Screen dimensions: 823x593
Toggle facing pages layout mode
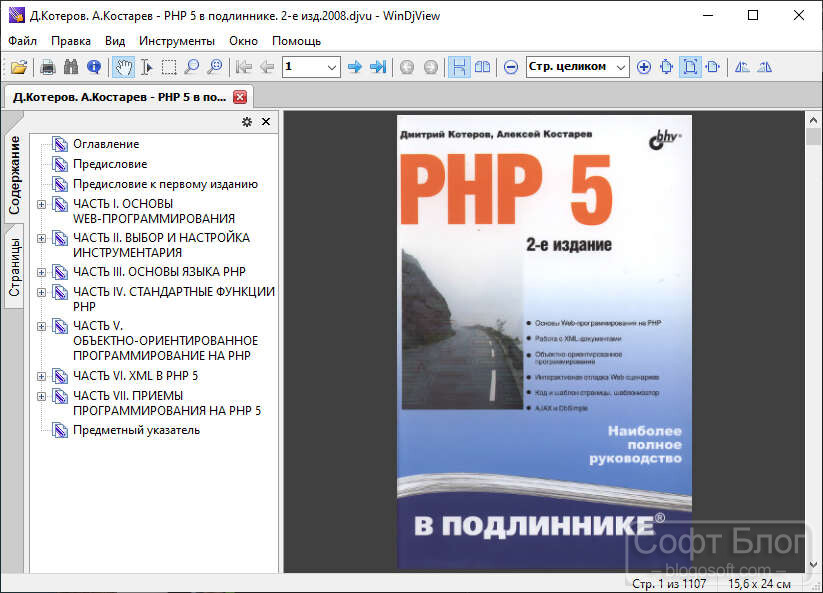482,67
